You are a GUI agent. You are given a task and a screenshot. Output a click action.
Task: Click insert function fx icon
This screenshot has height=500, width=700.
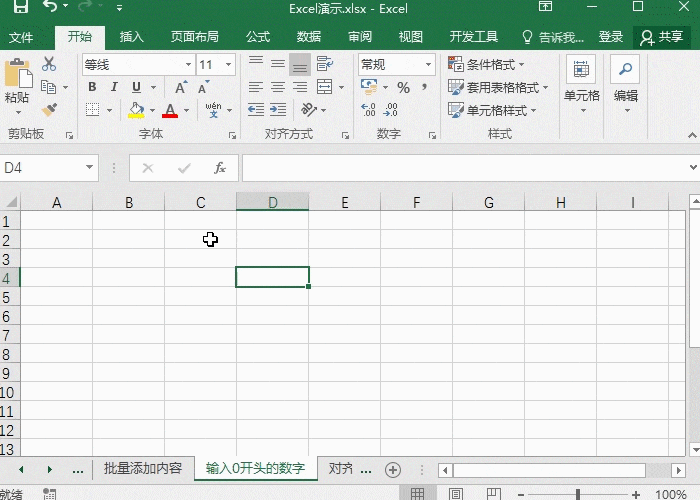point(220,168)
